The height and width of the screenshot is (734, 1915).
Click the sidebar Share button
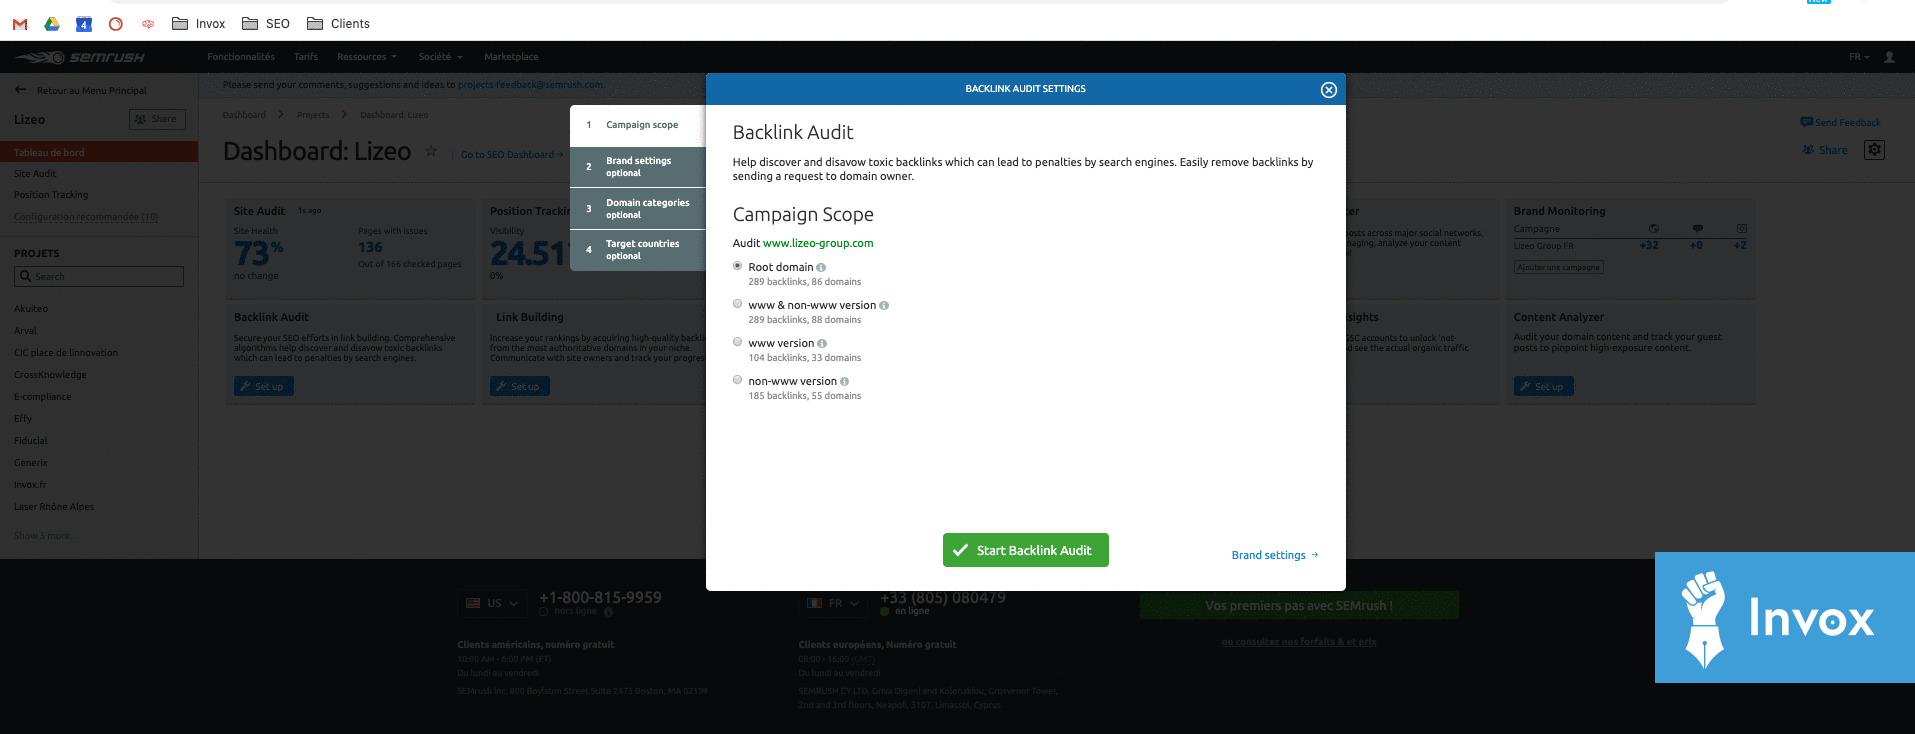(x=157, y=119)
